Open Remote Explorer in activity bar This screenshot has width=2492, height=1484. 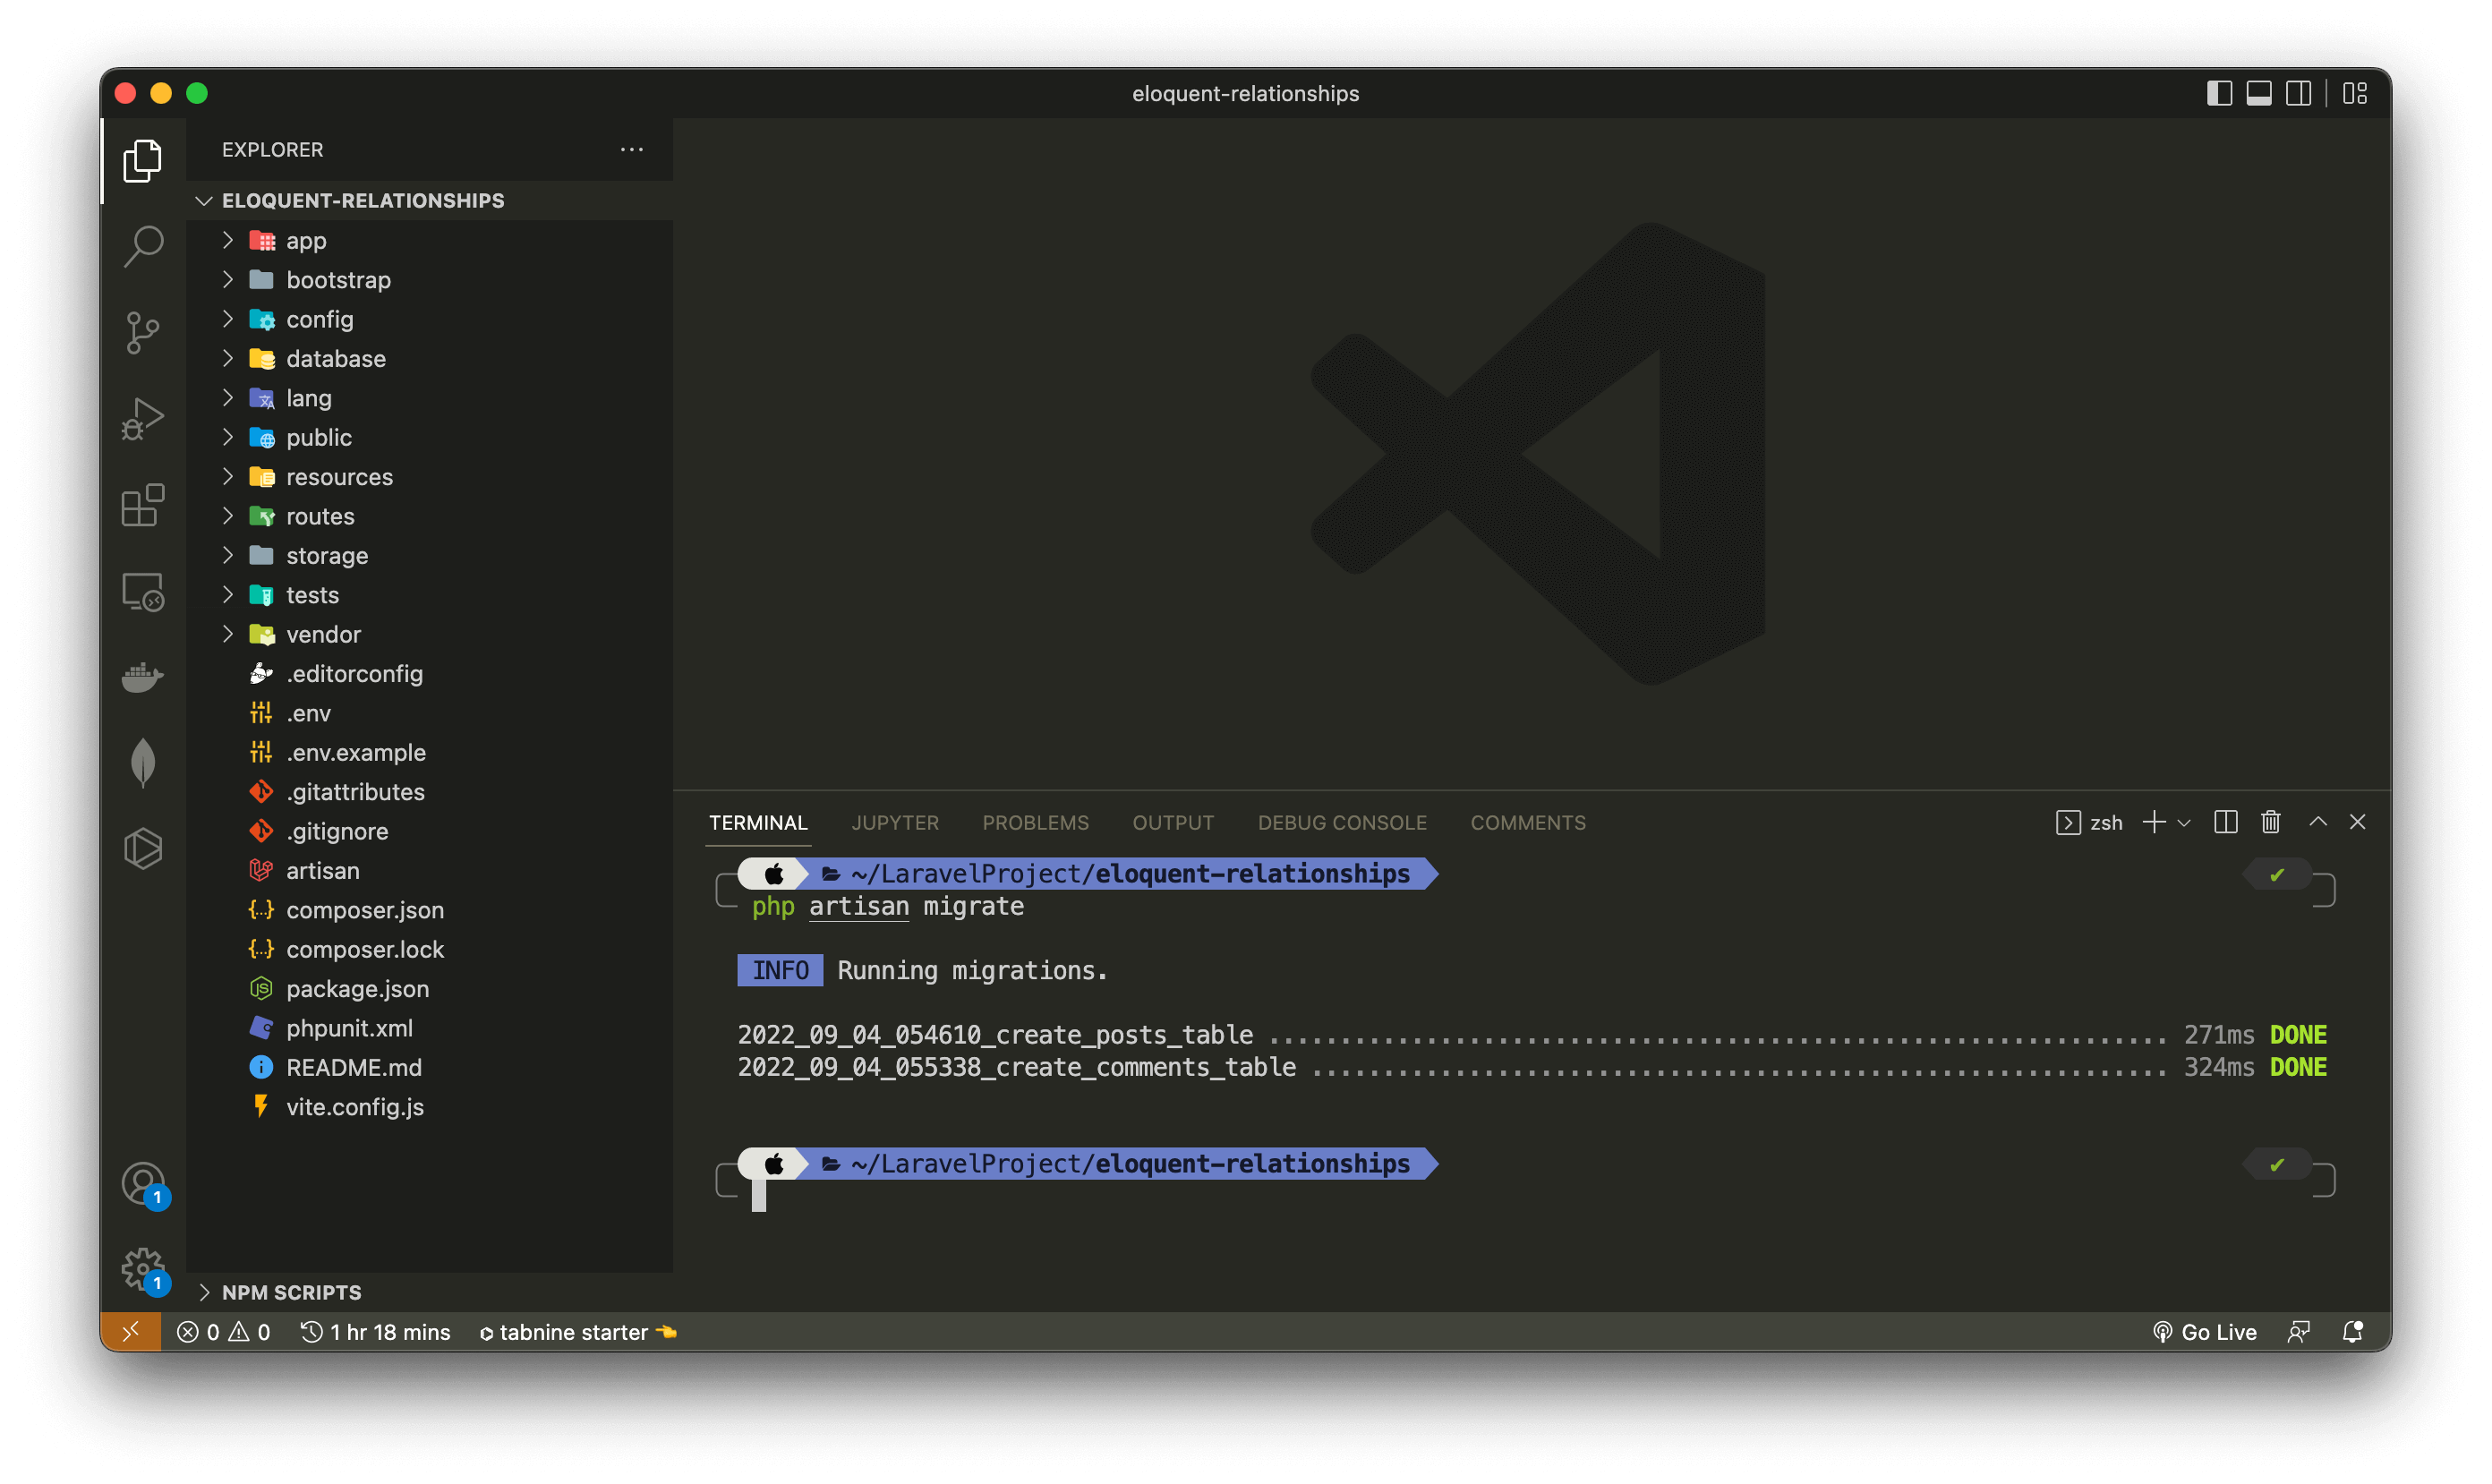pos(143,591)
